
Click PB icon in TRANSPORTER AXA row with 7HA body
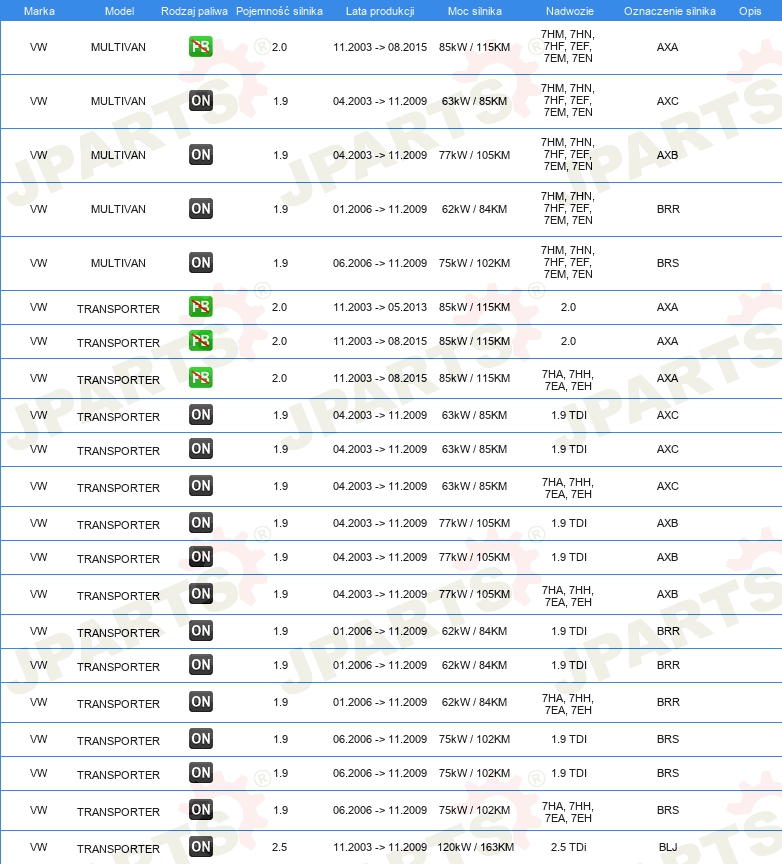click(201, 378)
